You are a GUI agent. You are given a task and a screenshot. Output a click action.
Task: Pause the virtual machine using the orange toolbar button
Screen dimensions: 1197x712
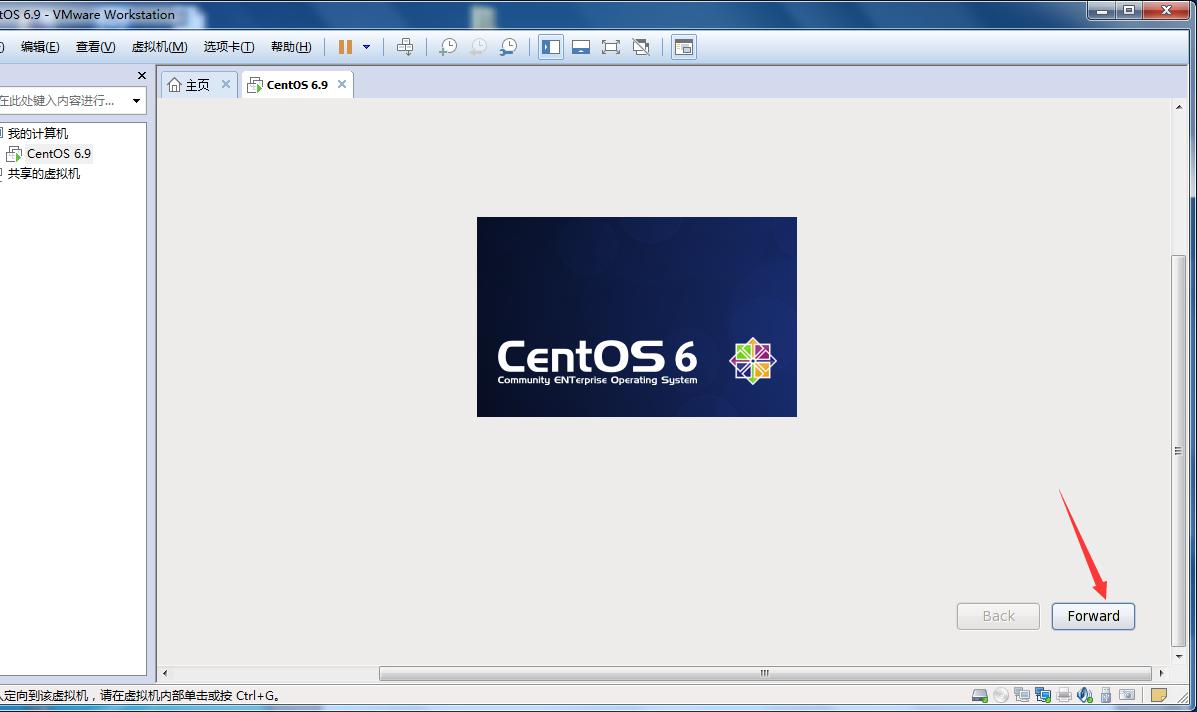[345, 47]
